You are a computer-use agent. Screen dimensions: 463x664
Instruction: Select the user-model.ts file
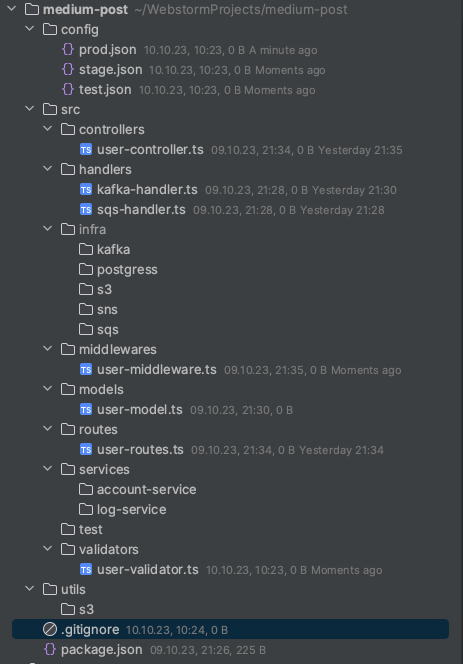(140, 409)
